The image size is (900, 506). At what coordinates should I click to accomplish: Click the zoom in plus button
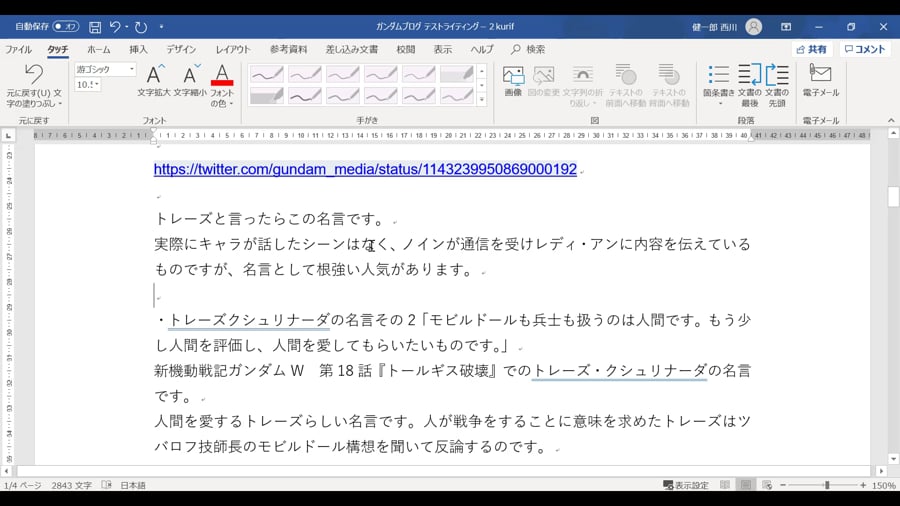pos(863,485)
